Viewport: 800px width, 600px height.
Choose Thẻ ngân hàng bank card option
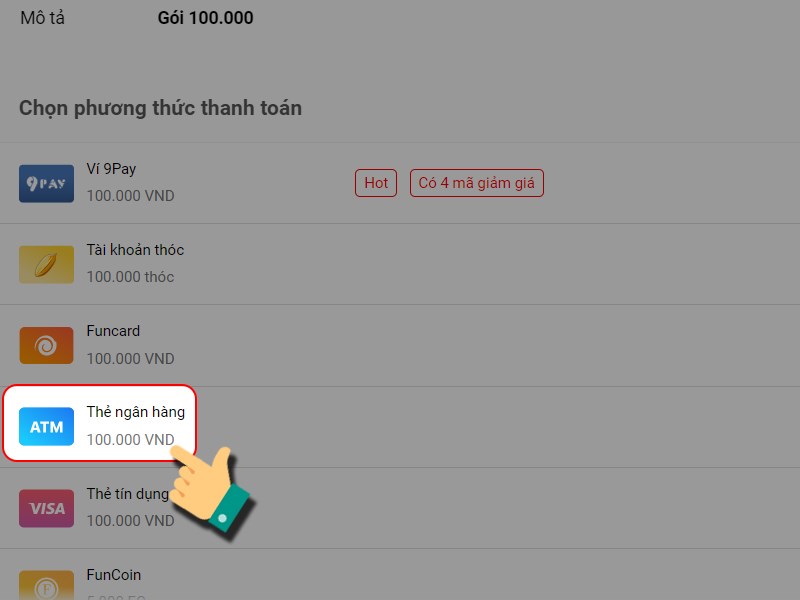[x=136, y=412]
